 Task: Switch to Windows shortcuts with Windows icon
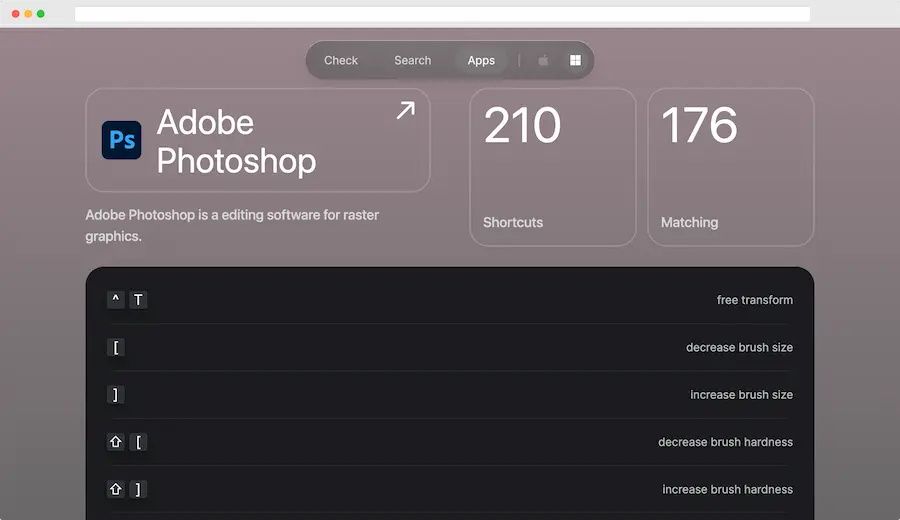click(x=575, y=60)
